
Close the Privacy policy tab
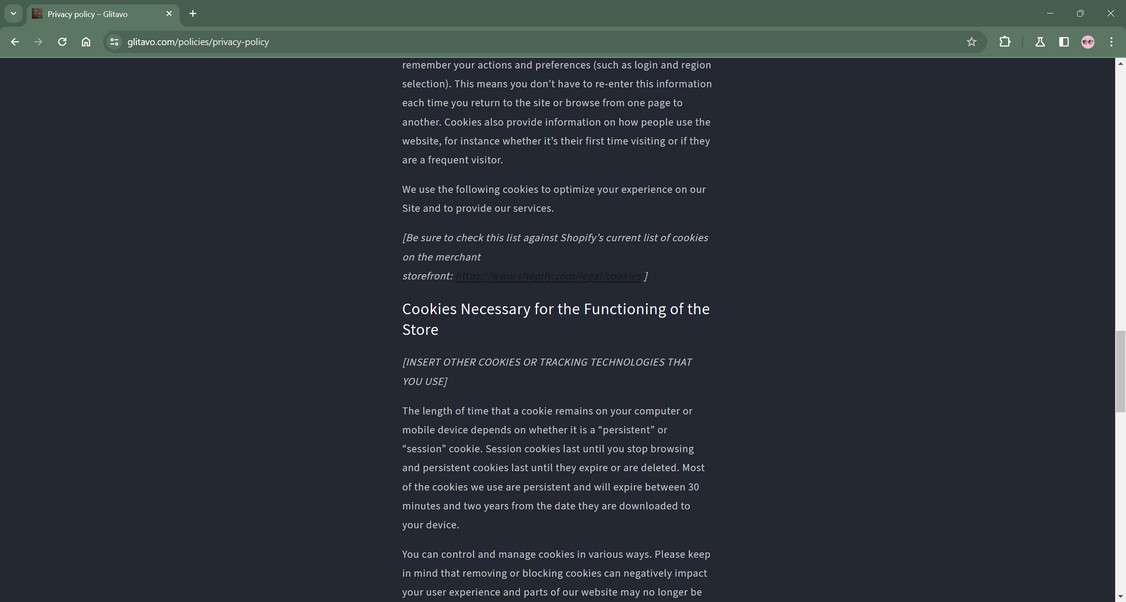[x=169, y=14]
